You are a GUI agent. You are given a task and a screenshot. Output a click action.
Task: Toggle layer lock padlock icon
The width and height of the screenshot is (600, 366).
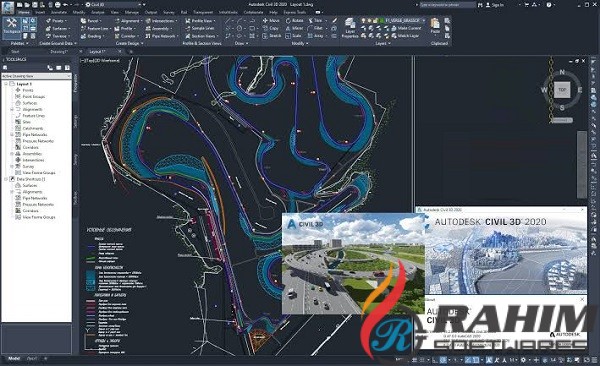(x=375, y=20)
